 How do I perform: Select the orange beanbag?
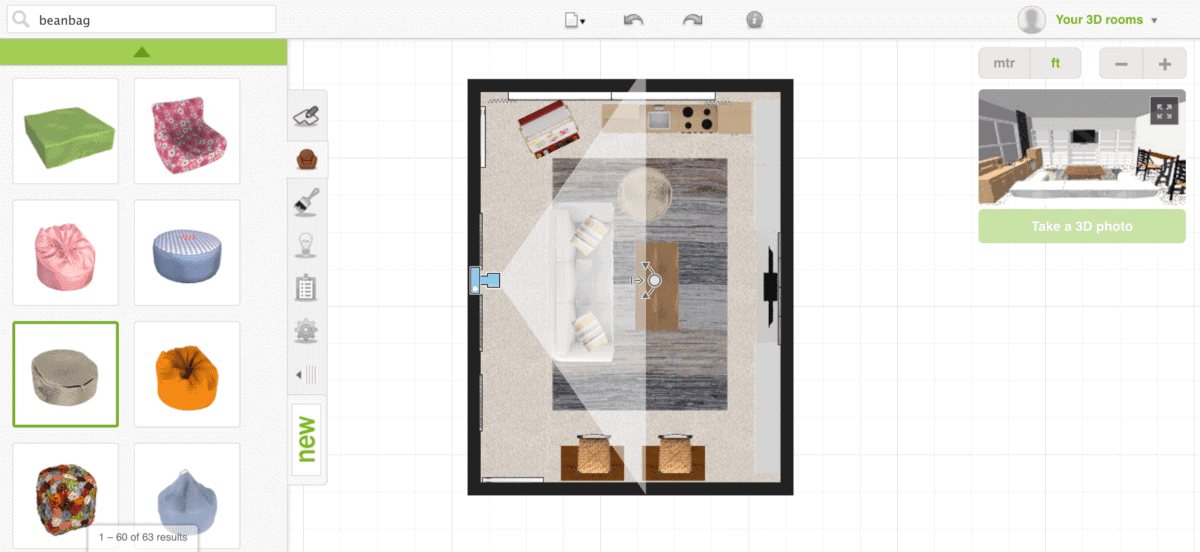pyautogui.click(x=187, y=374)
